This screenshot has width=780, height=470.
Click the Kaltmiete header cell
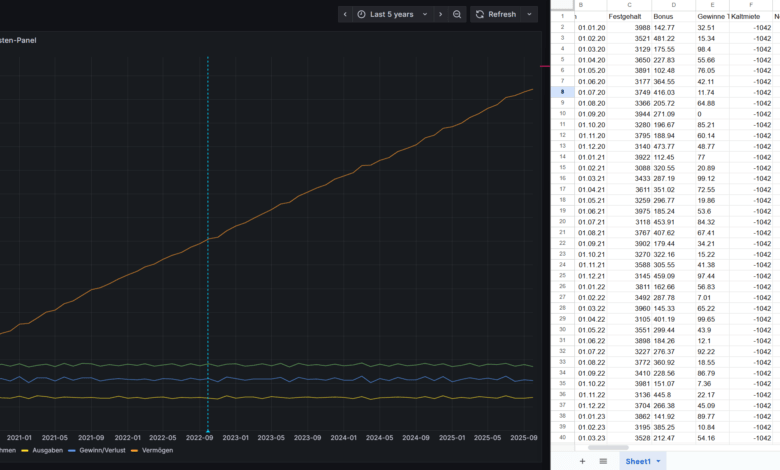point(746,16)
